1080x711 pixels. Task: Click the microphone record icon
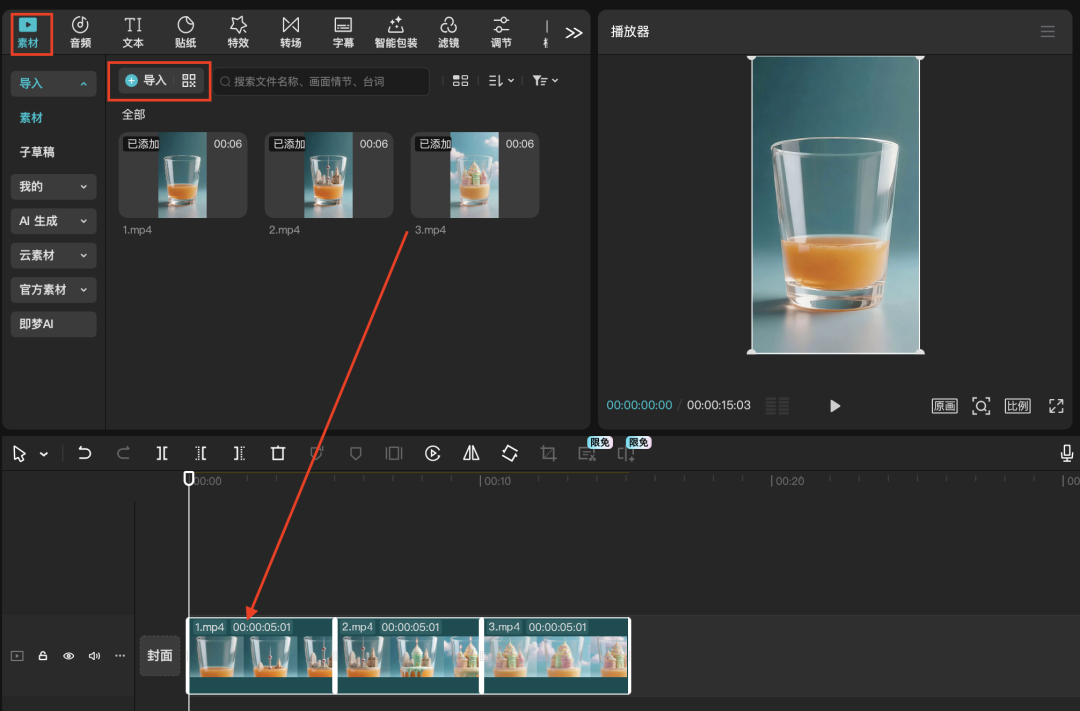1067,453
